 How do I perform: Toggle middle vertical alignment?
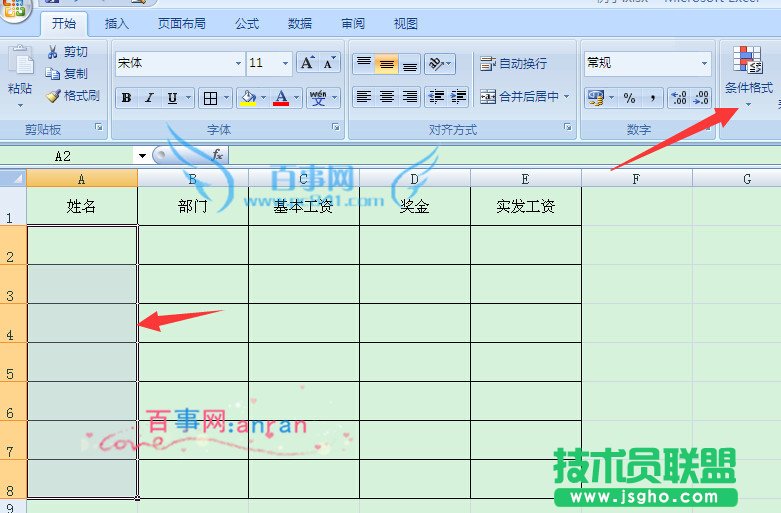click(387, 64)
